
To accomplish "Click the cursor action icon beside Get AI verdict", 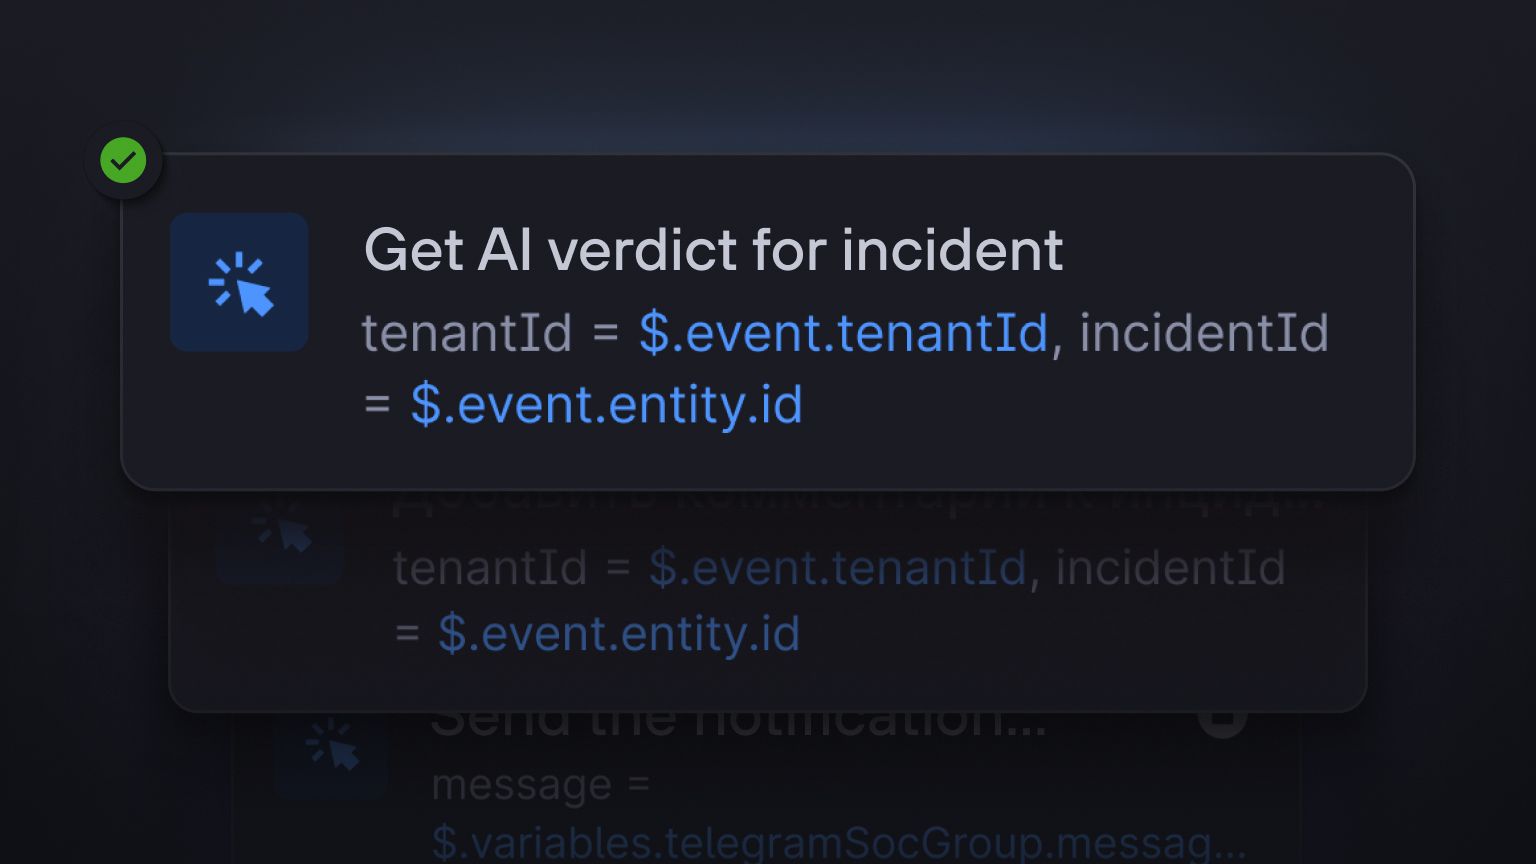I will point(239,282).
